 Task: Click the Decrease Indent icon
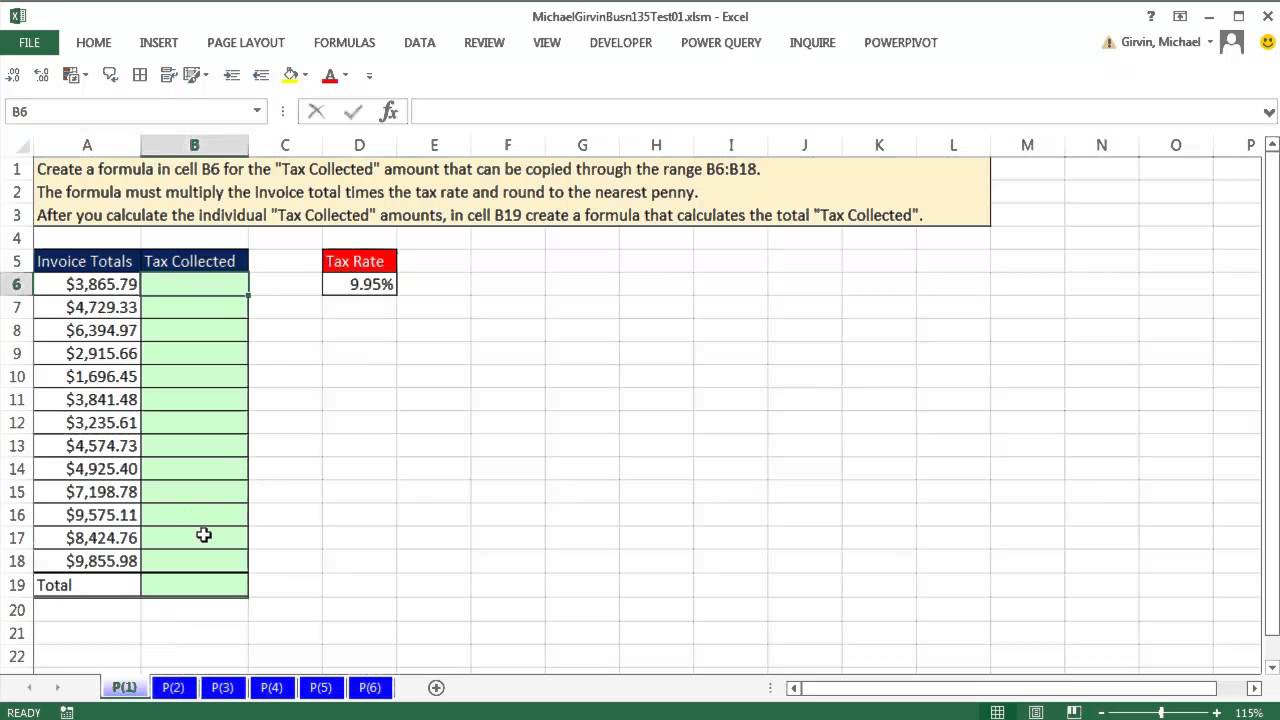point(261,75)
